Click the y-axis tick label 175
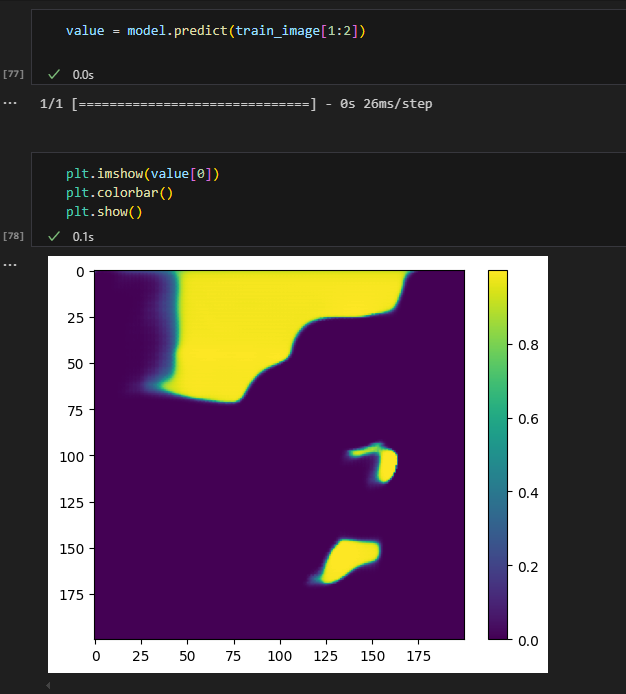 [x=71, y=595]
